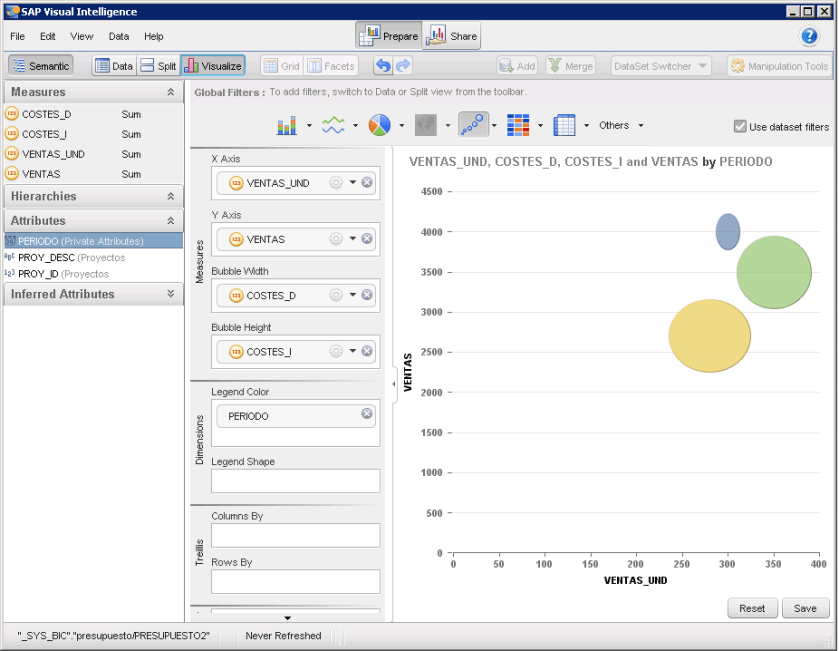Click the Save button
The image size is (839, 651).
(805, 608)
